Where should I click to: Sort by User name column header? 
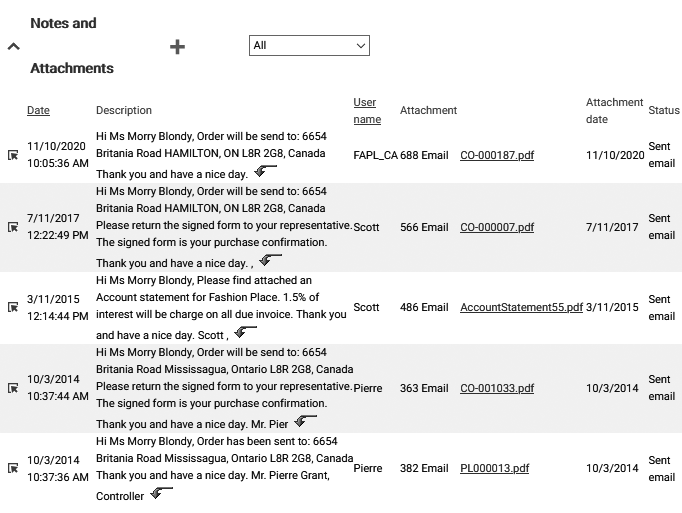point(366,111)
